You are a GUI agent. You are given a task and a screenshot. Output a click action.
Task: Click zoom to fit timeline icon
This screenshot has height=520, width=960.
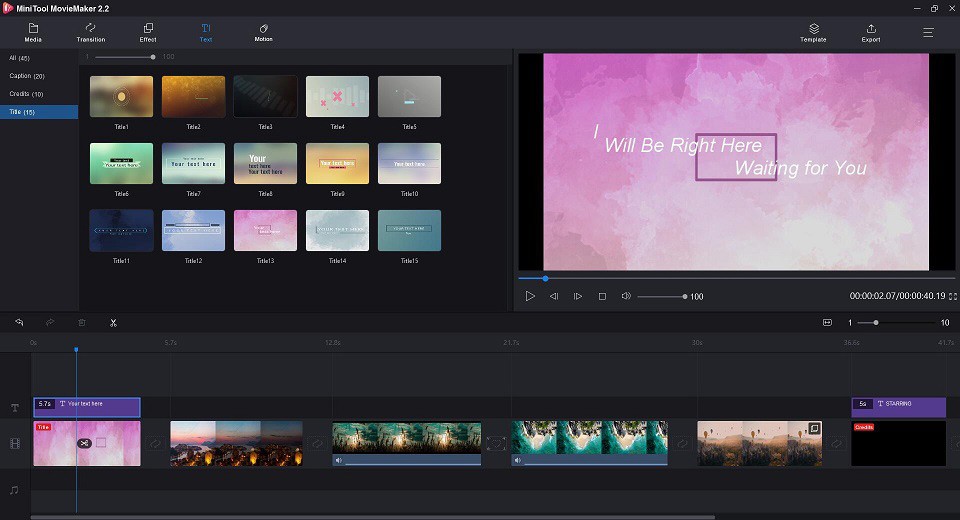827,323
